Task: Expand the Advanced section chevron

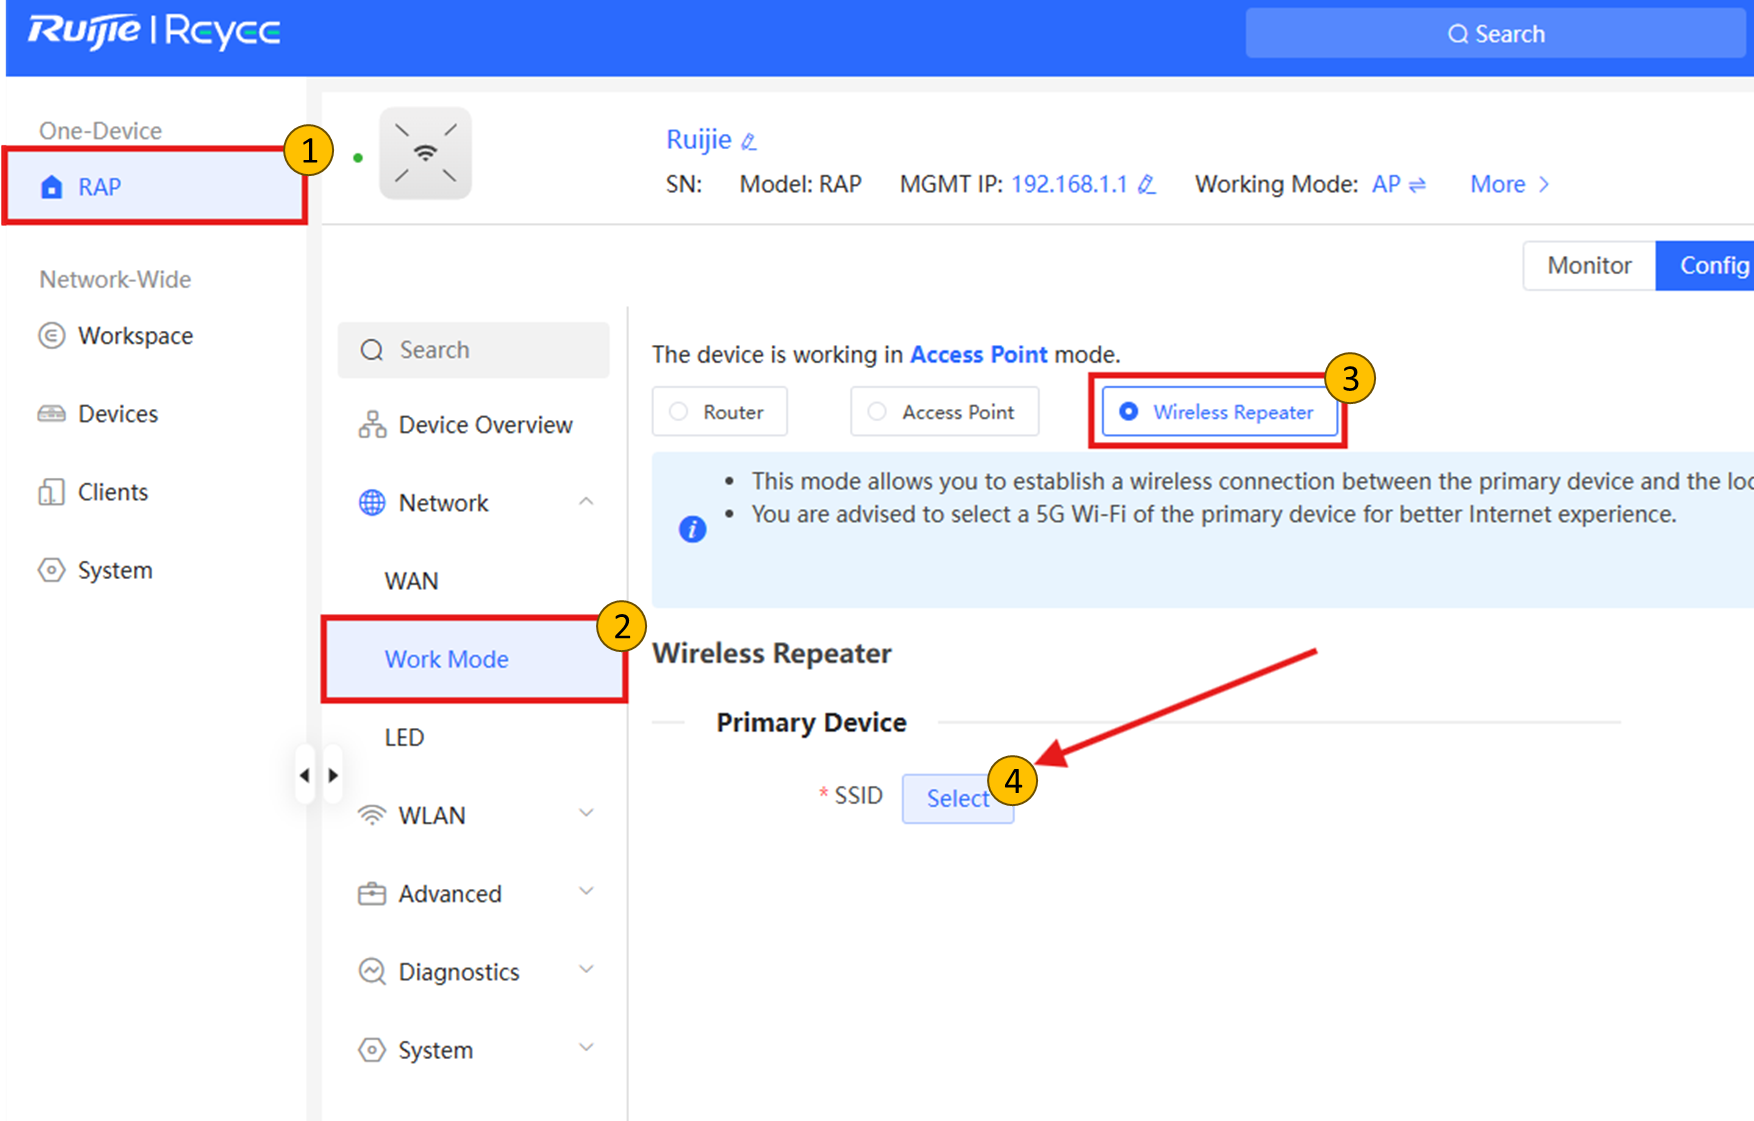Action: (x=586, y=892)
